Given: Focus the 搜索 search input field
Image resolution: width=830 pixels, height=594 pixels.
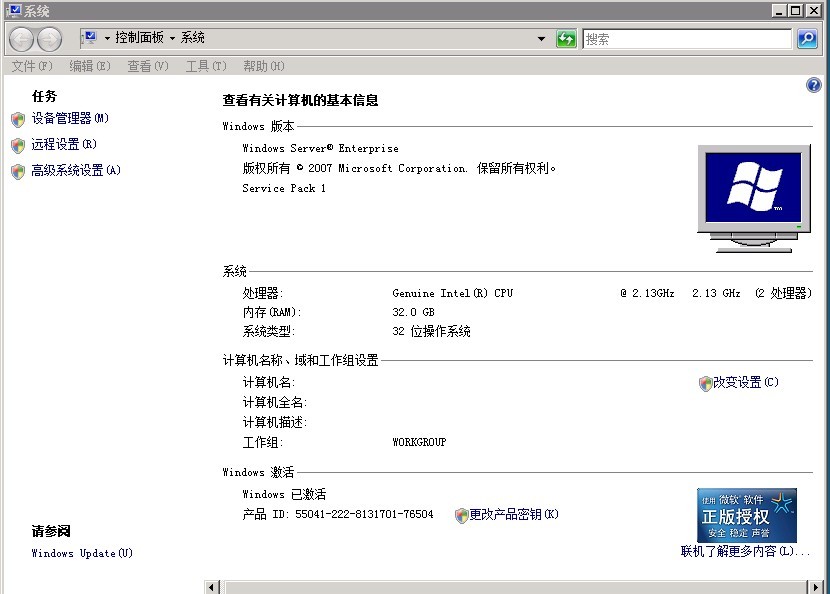Looking at the screenshot, I should pyautogui.click(x=687, y=39).
